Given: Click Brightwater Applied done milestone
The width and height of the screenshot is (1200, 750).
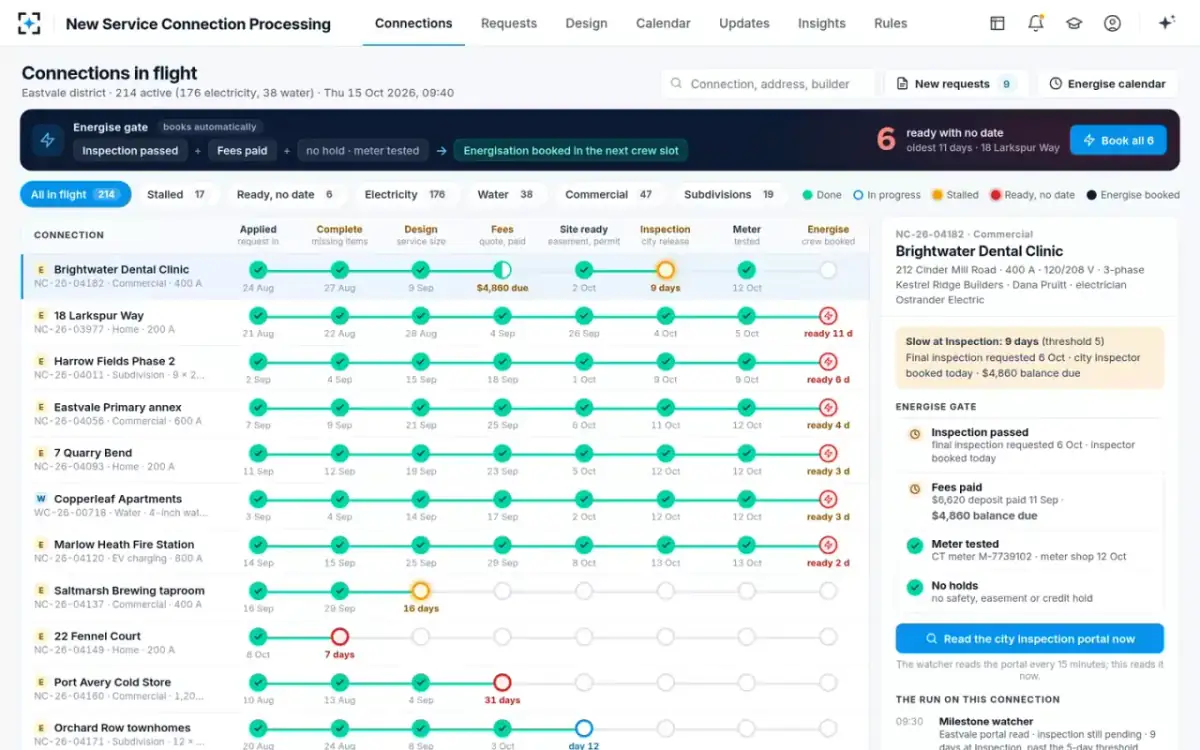Looking at the screenshot, I should 258,270.
